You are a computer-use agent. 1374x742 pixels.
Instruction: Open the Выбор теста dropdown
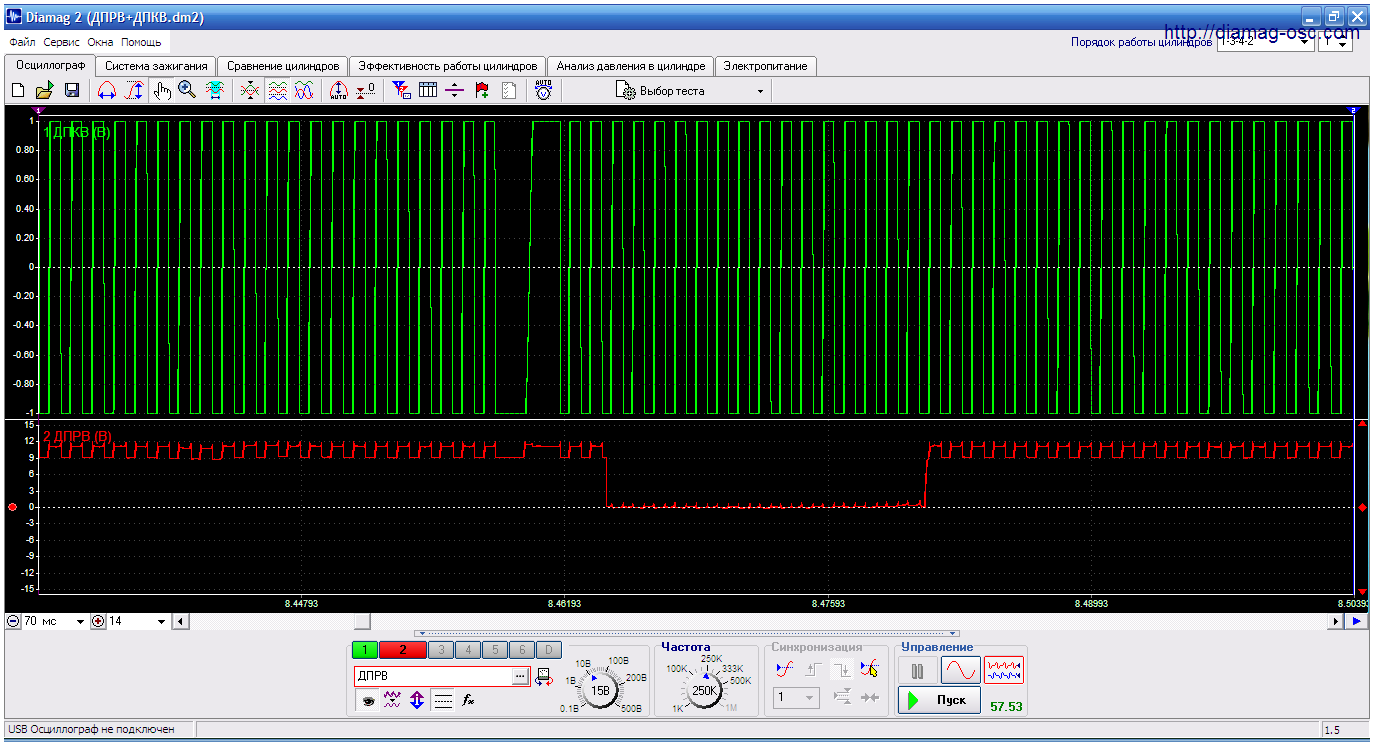coord(692,91)
